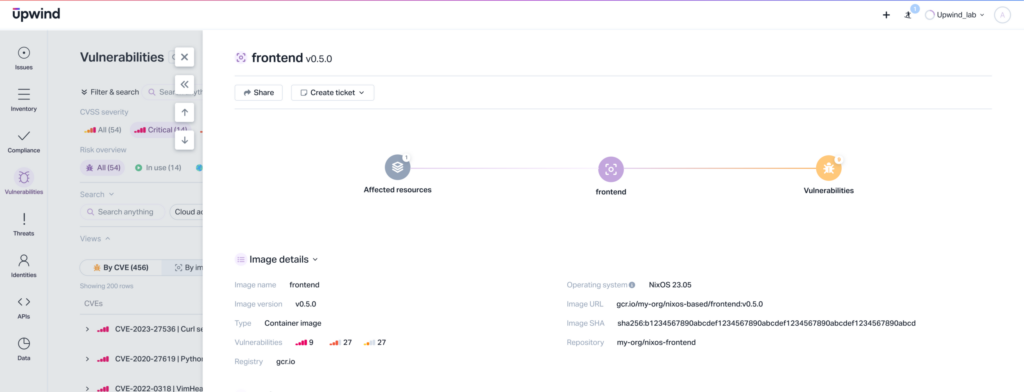The image size is (1024, 392).
Task: Open Data sidebar section
Action: 24,349
